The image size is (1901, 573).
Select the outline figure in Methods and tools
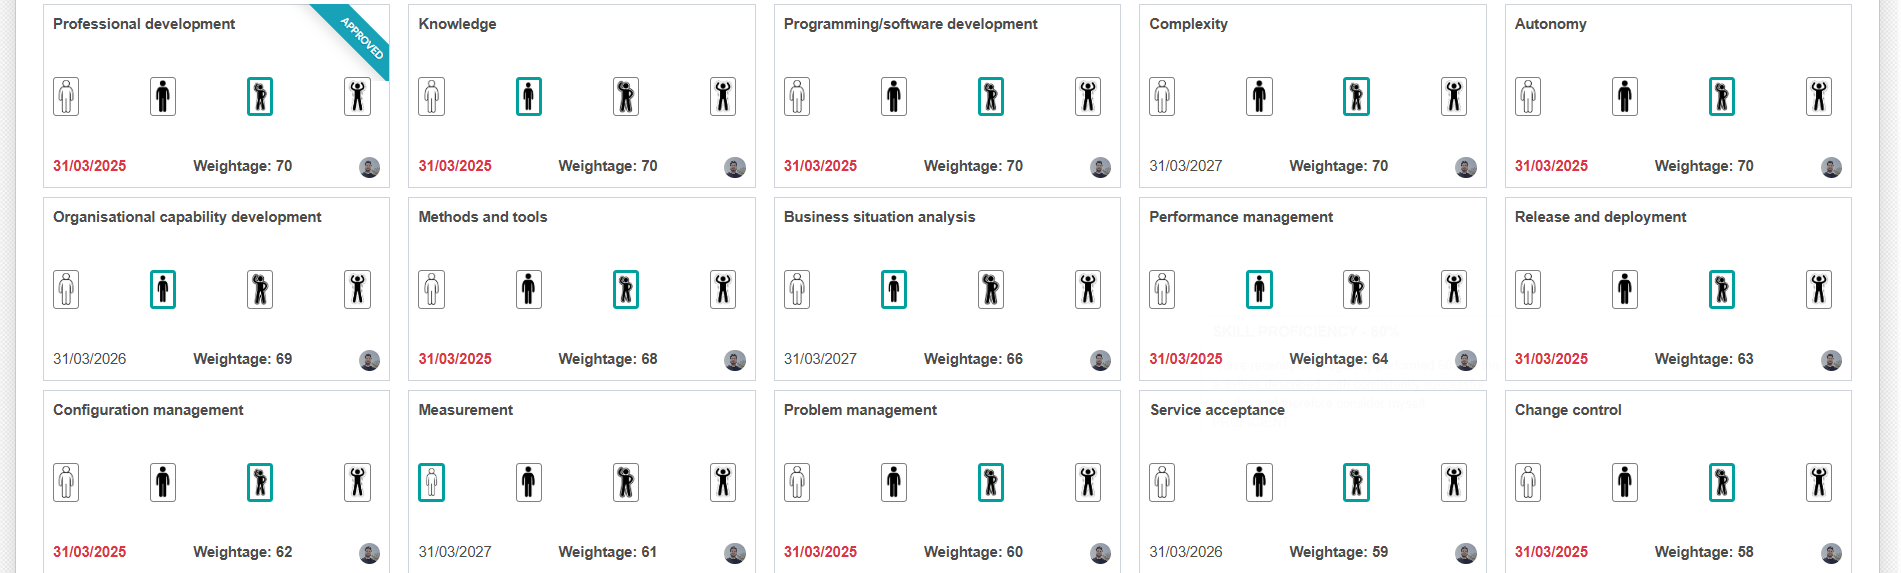pyautogui.click(x=431, y=290)
